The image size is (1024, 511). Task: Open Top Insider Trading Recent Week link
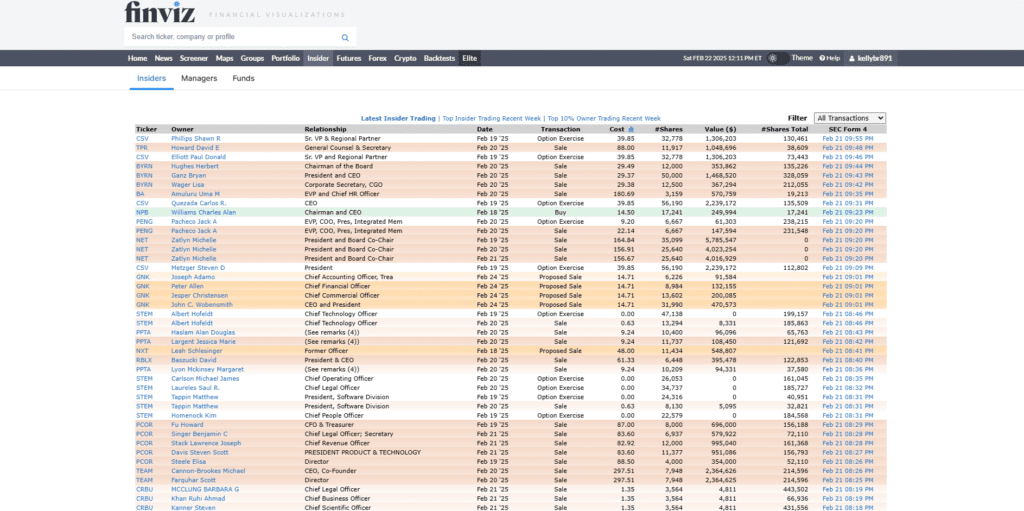(x=492, y=119)
